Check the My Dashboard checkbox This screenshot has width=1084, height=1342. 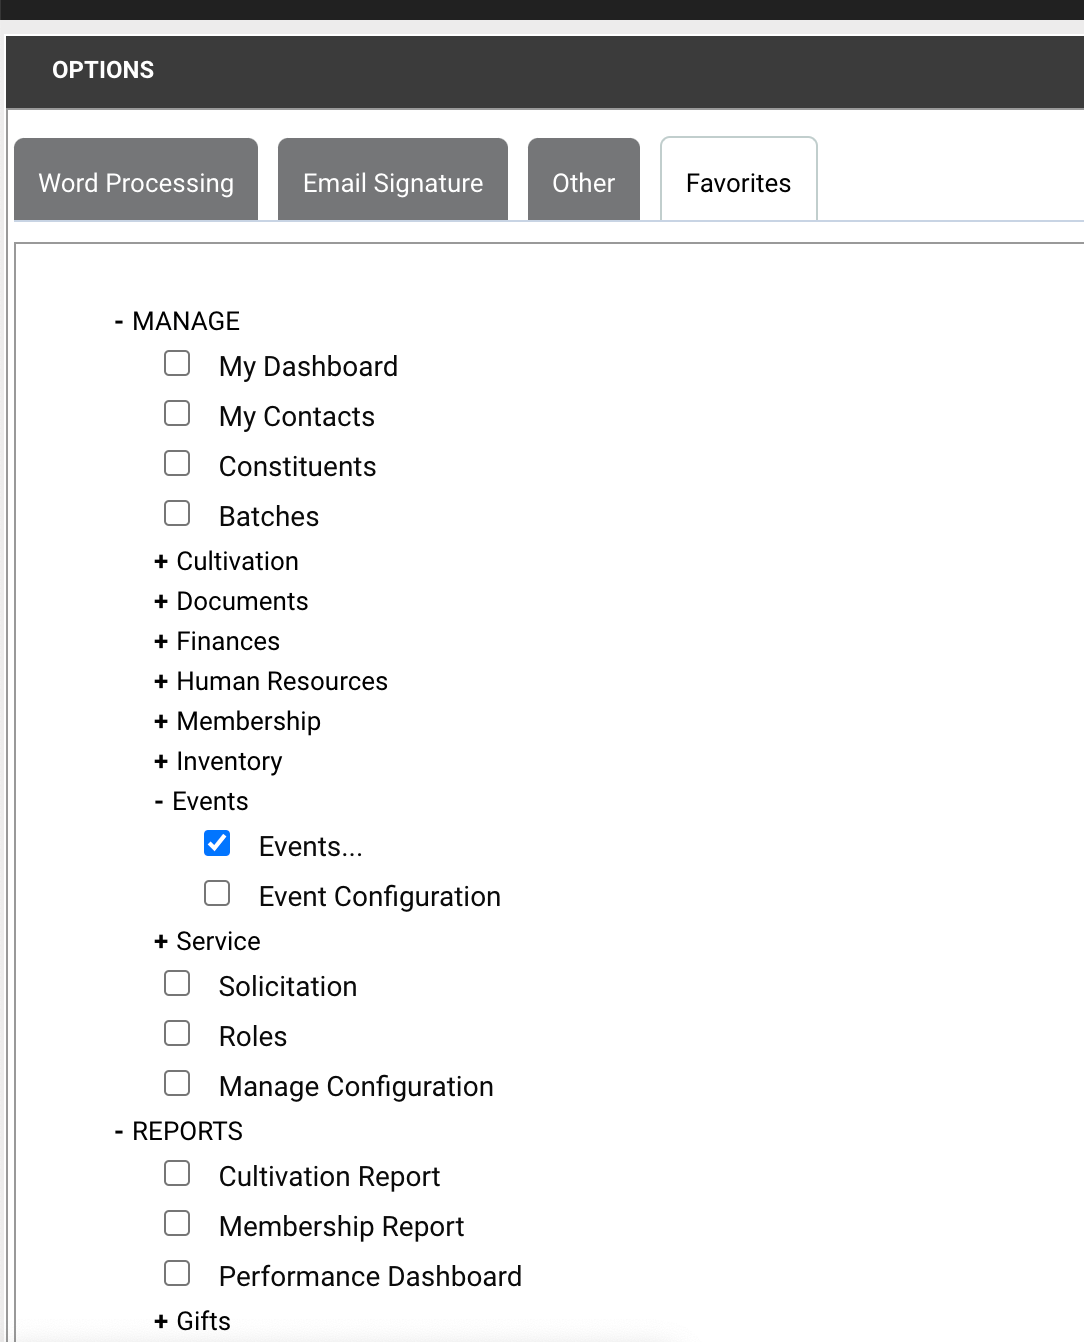point(177,363)
